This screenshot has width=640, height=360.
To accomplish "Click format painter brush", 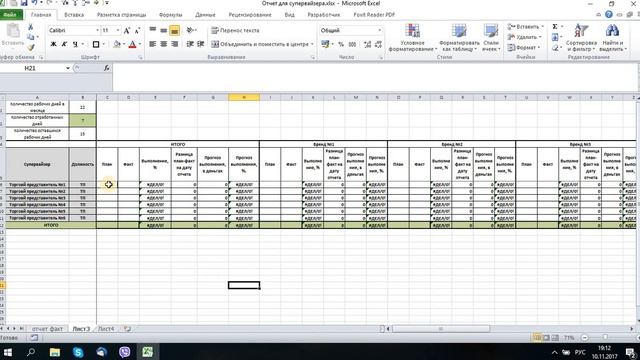I will (x=31, y=47).
